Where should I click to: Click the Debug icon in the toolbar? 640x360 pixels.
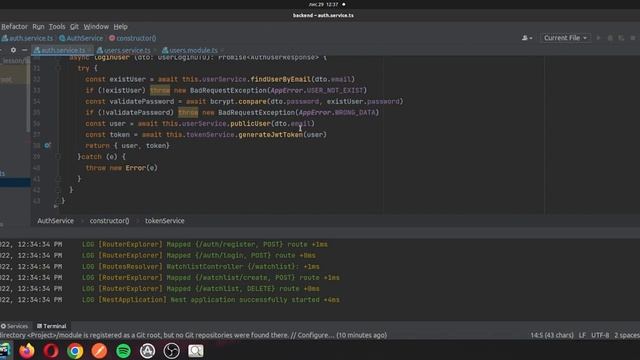click(610, 38)
